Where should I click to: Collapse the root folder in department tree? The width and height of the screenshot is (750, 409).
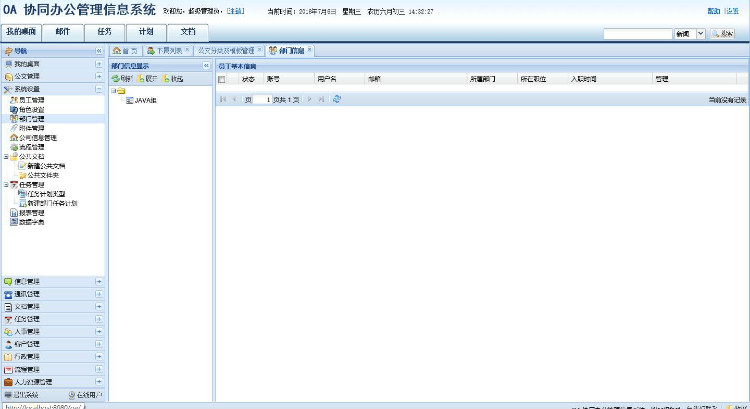[113, 91]
